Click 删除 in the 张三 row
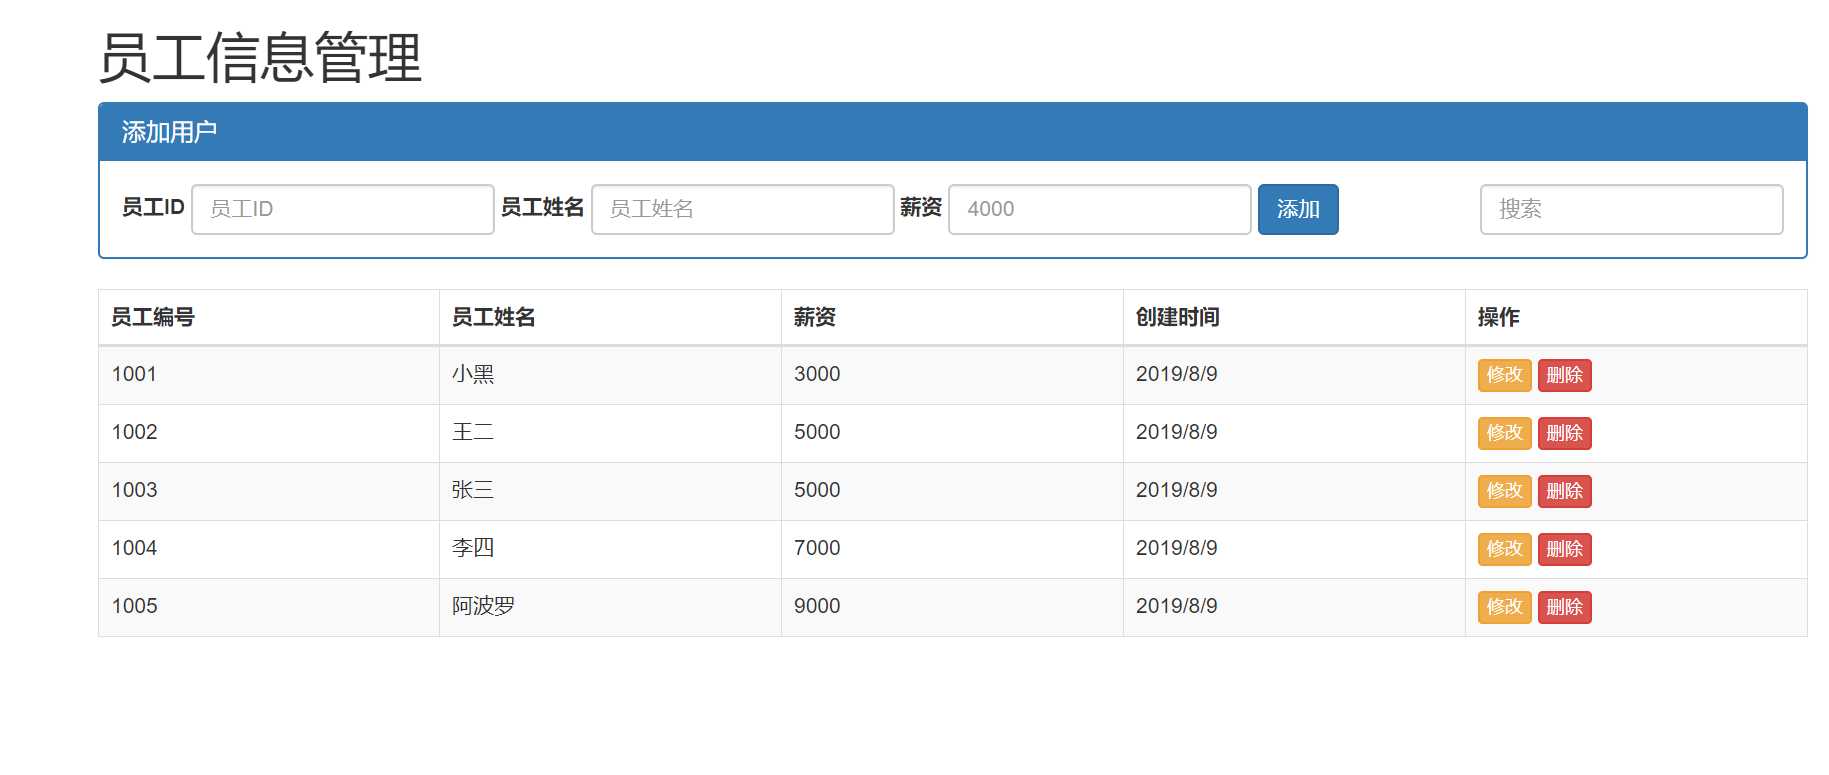 pyautogui.click(x=1565, y=491)
